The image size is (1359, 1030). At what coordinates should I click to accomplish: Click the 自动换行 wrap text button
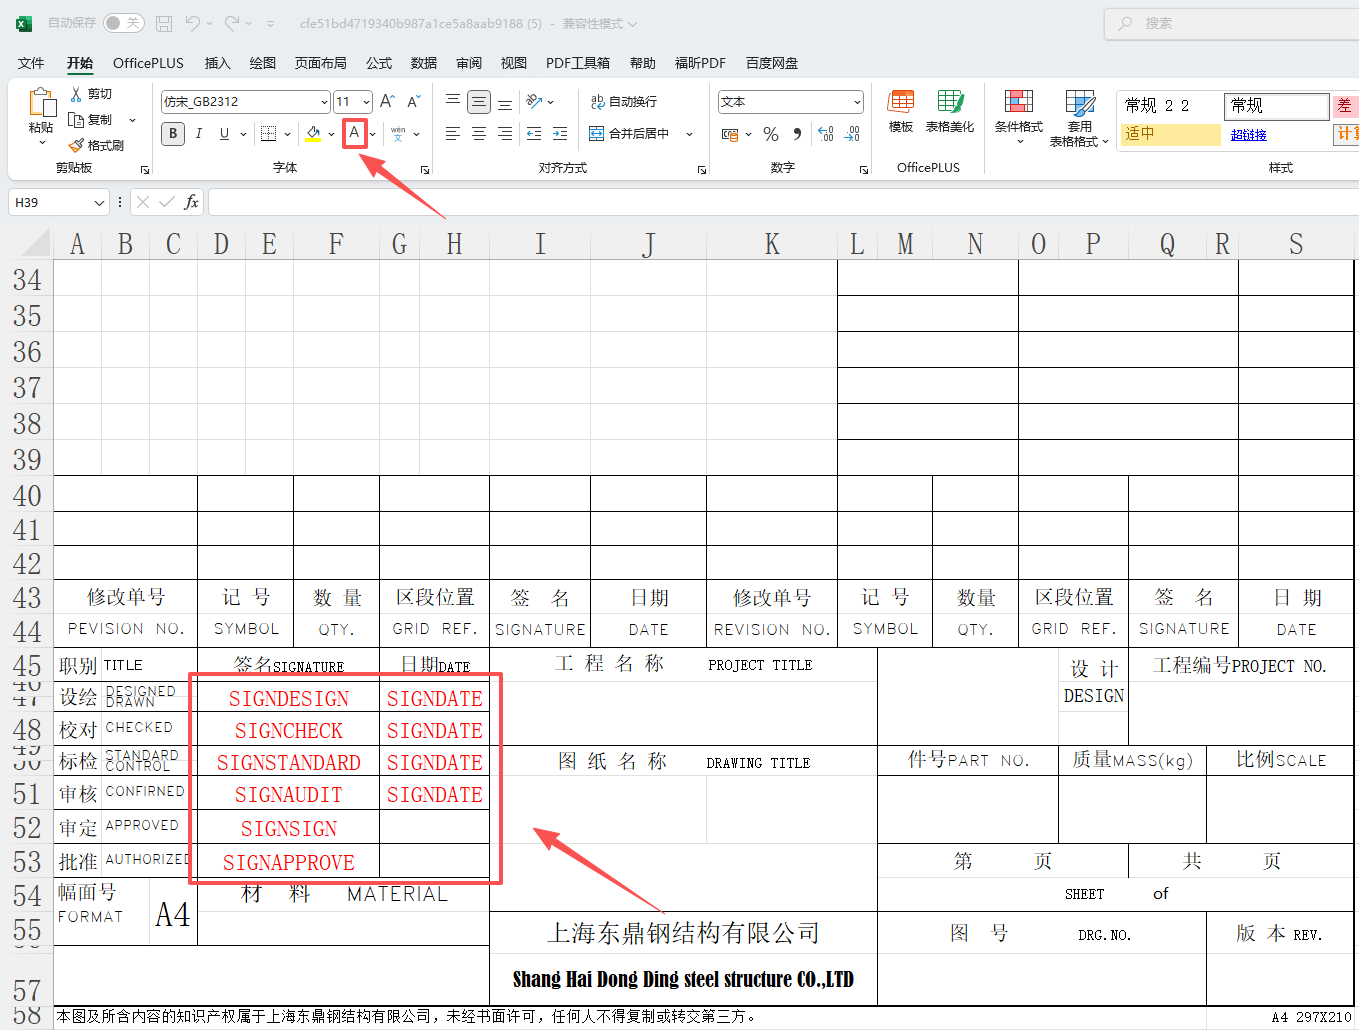click(624, 102)
